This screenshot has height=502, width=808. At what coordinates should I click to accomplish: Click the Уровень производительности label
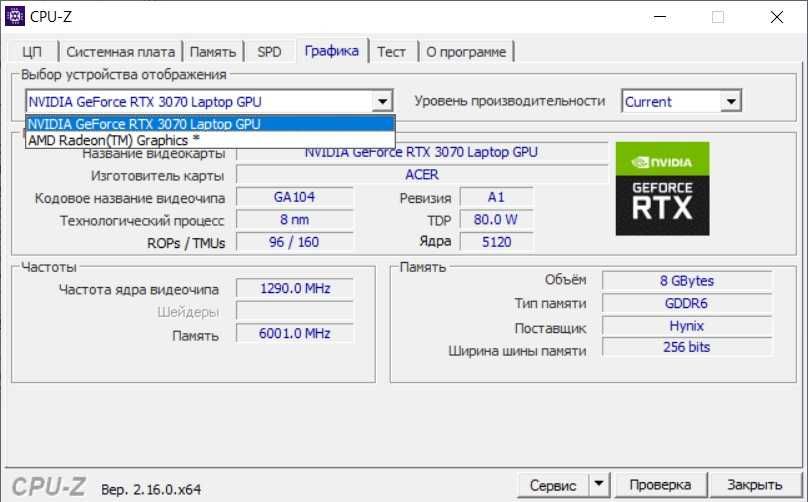pos(510,101)
